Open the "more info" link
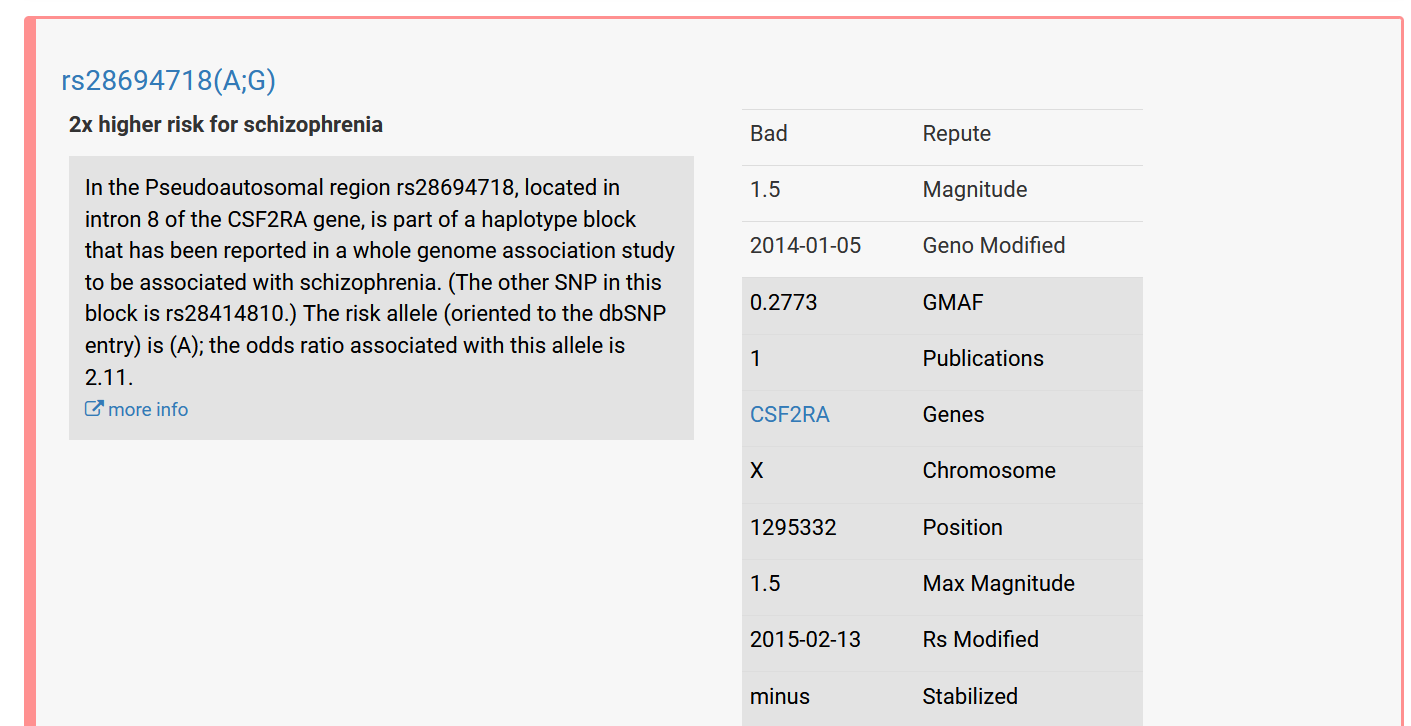1411x726 pixels. (148, 409)
